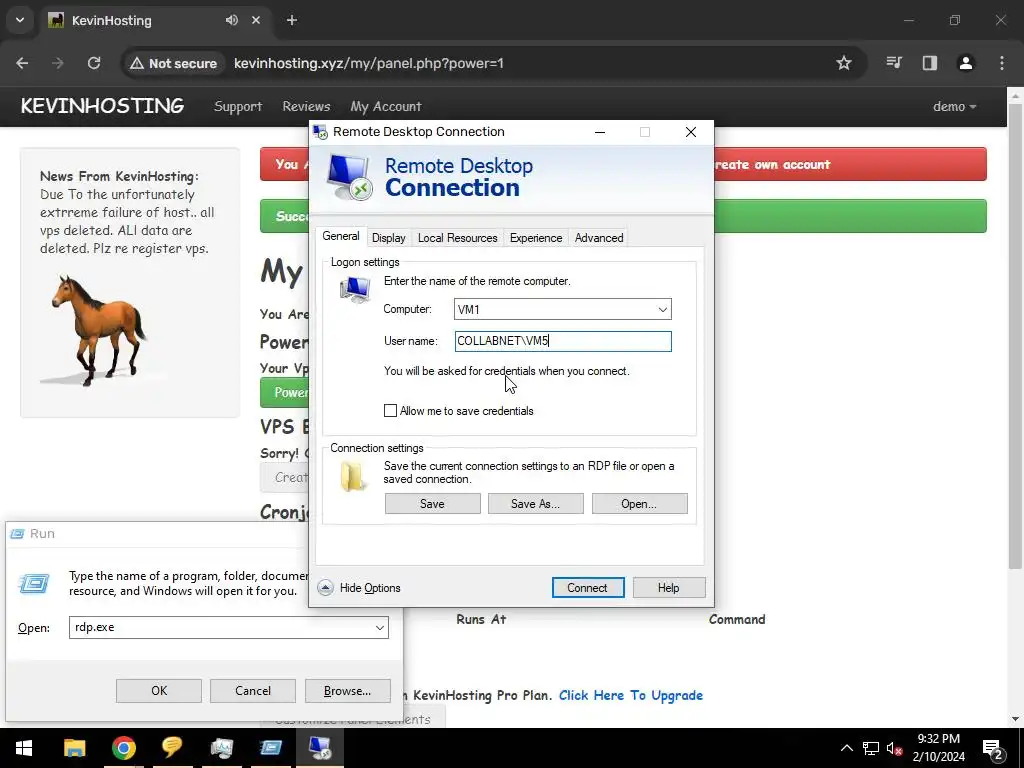Screen dimensions: 1024x768
Task: Click the Save As... button
Action: point(536,504)
